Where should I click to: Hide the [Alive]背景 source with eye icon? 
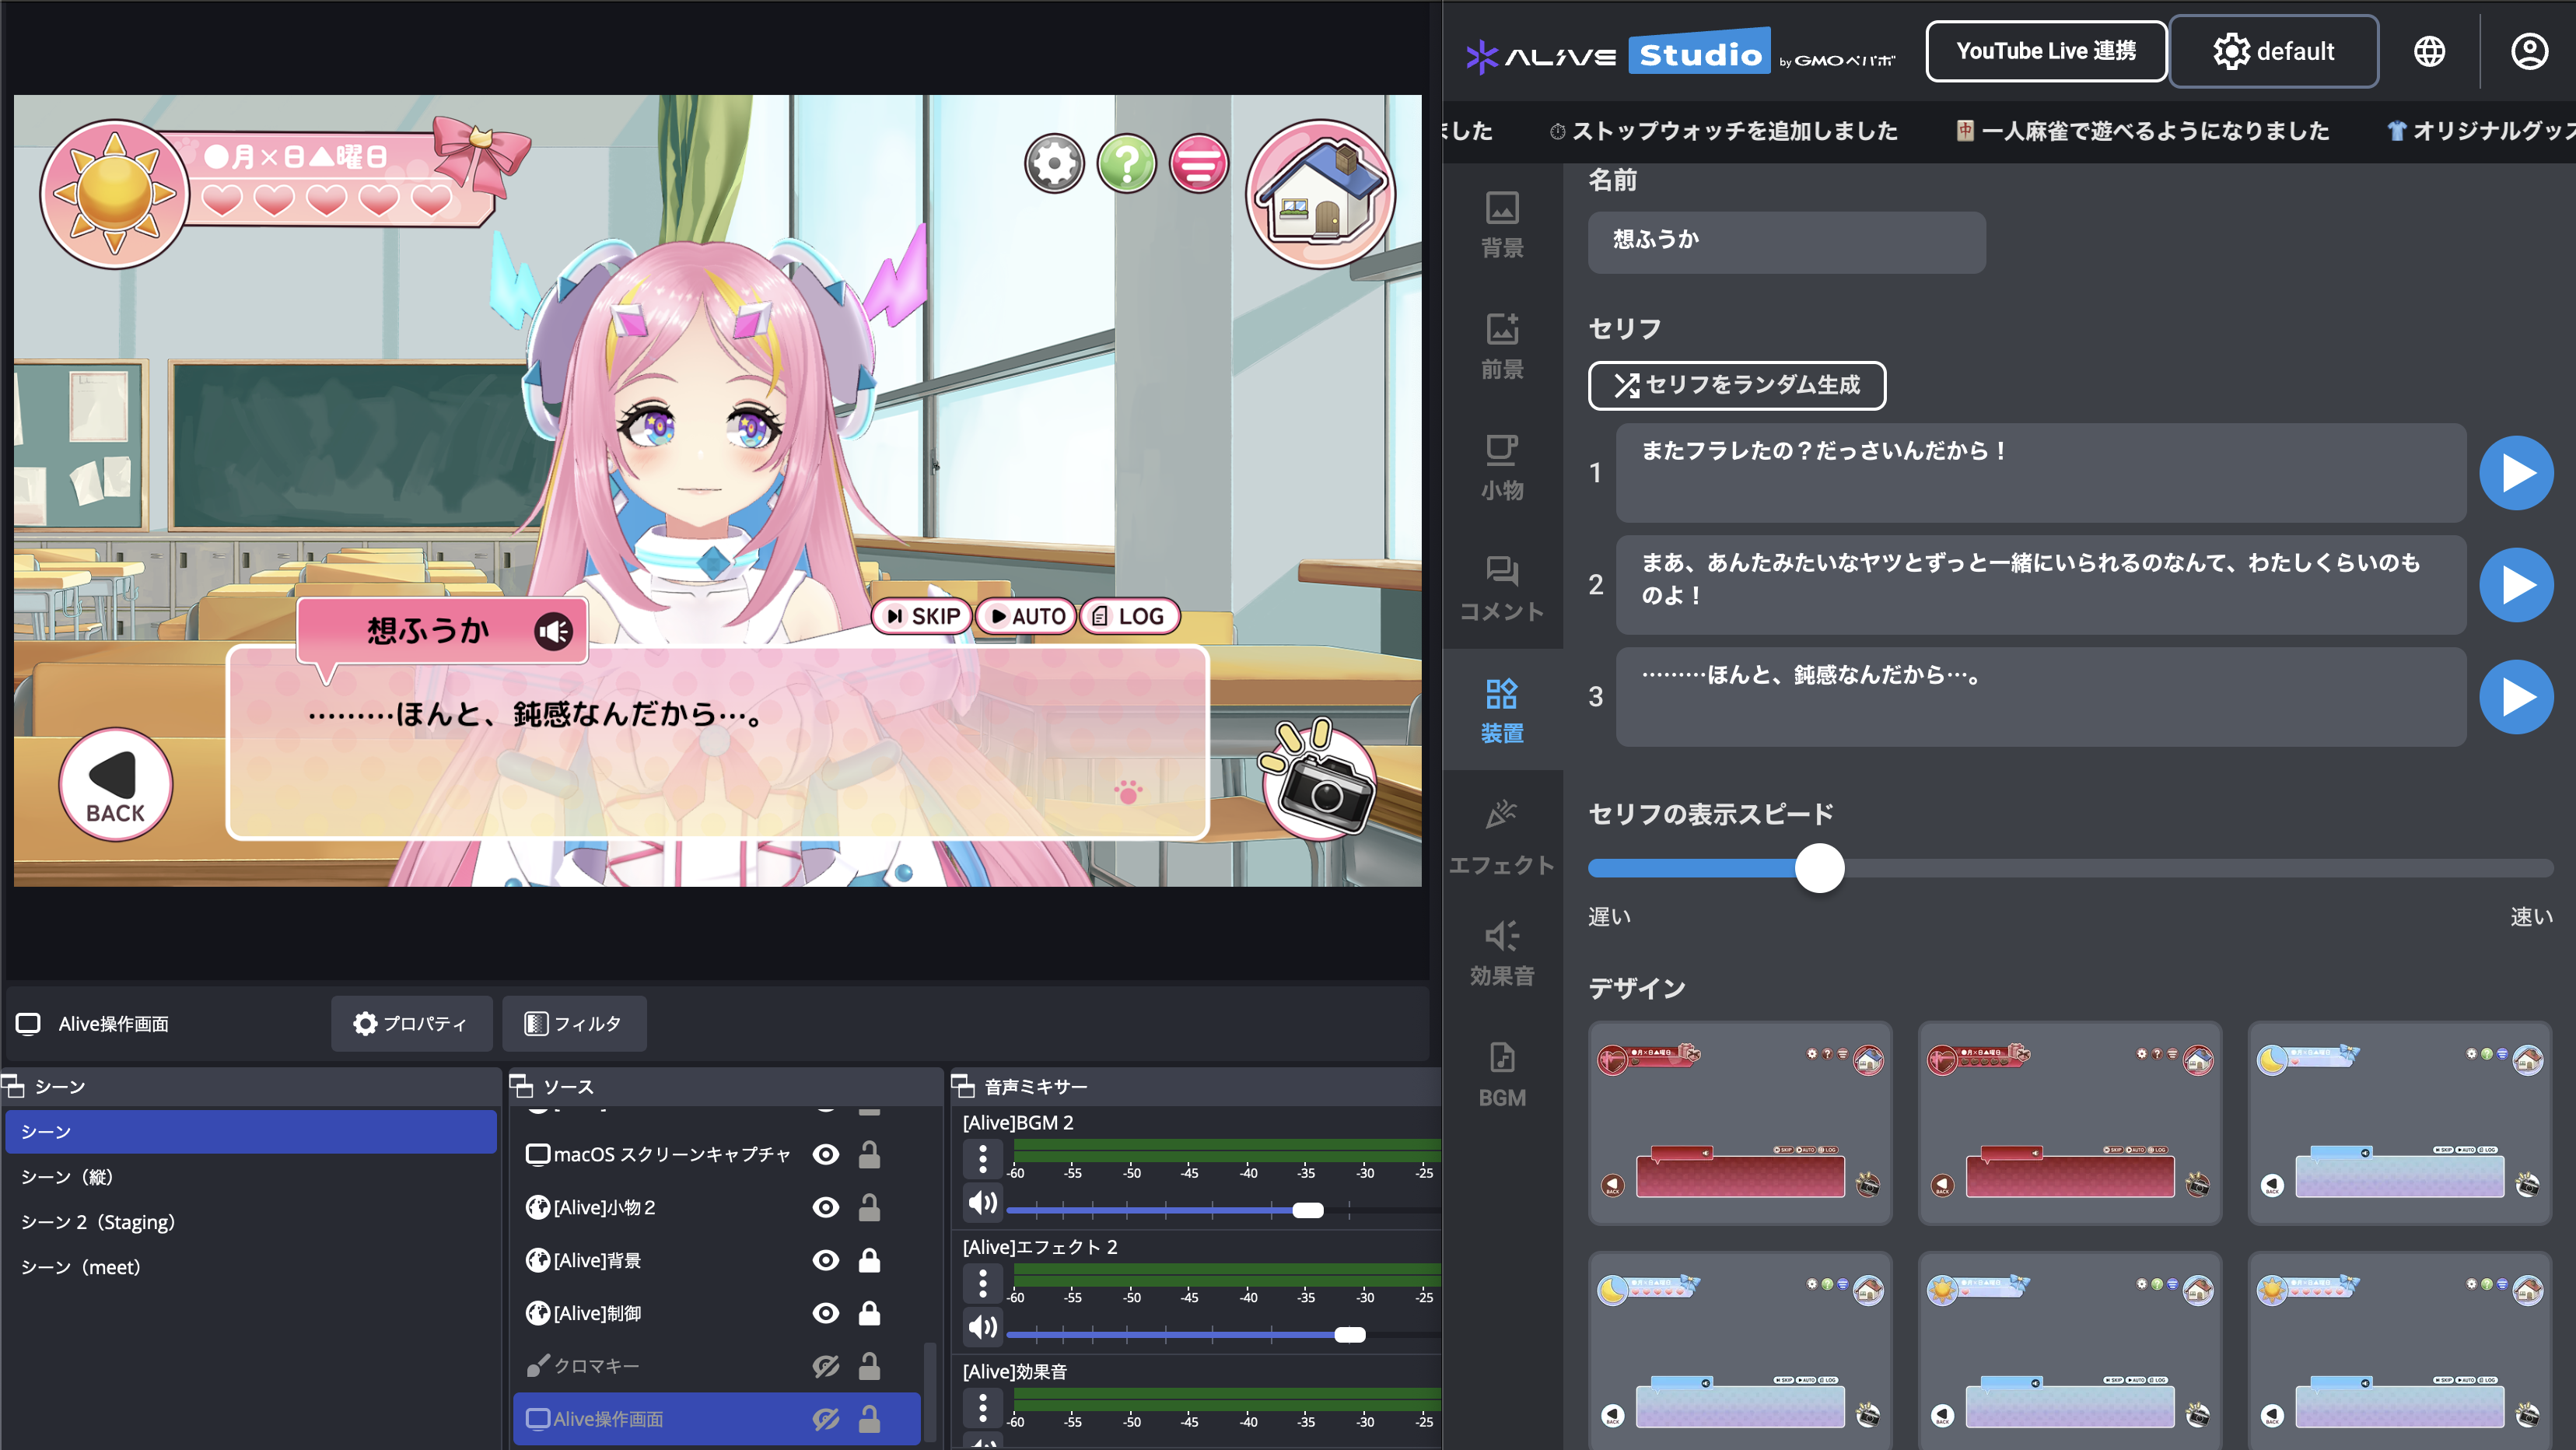825,1260
